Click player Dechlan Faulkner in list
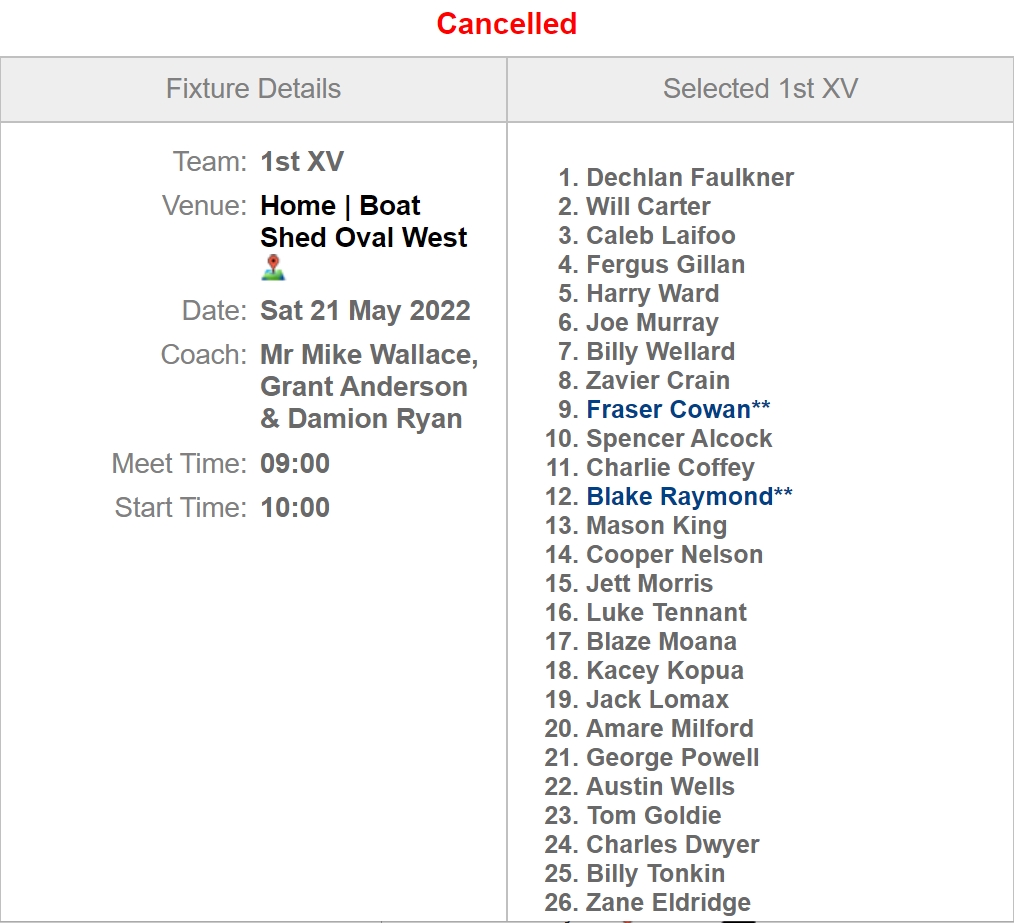 pyautogui.click(x=689, y=178)
